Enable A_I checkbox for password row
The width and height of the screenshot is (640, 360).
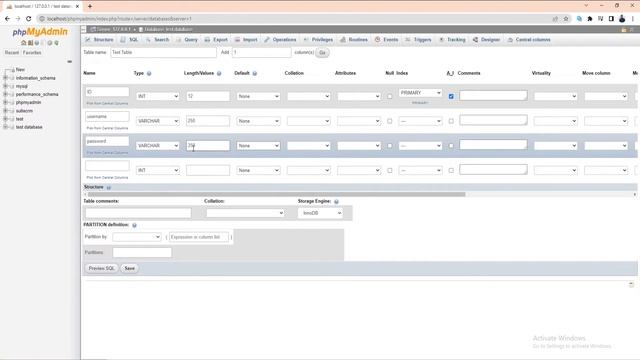[451, 146]
